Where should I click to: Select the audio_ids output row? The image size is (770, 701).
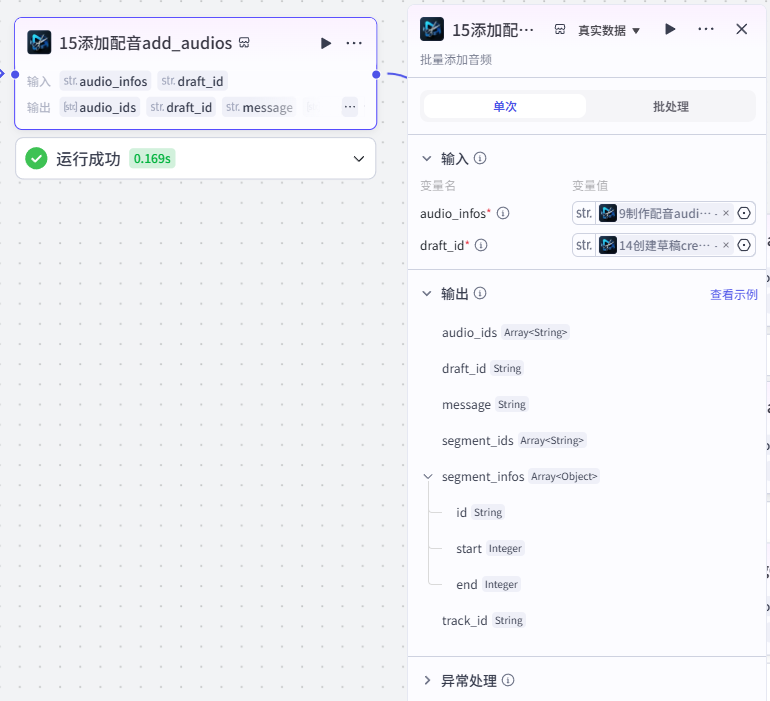point(505,333)
